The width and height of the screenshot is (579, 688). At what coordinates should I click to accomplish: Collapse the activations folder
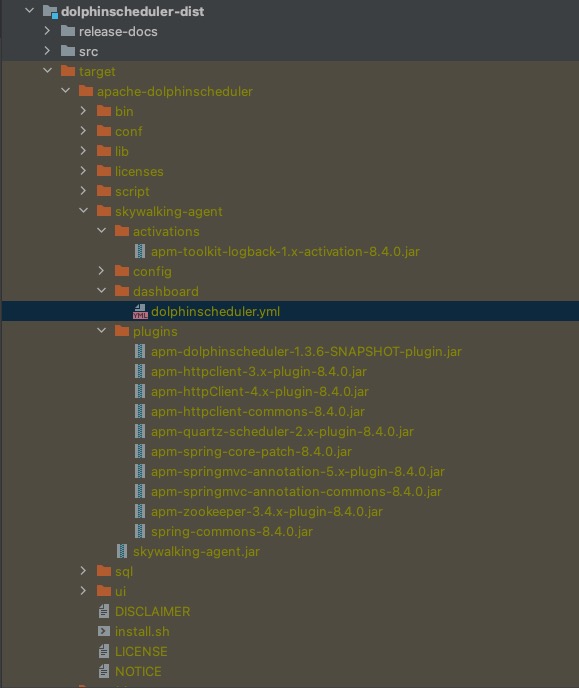click(101, 230)
